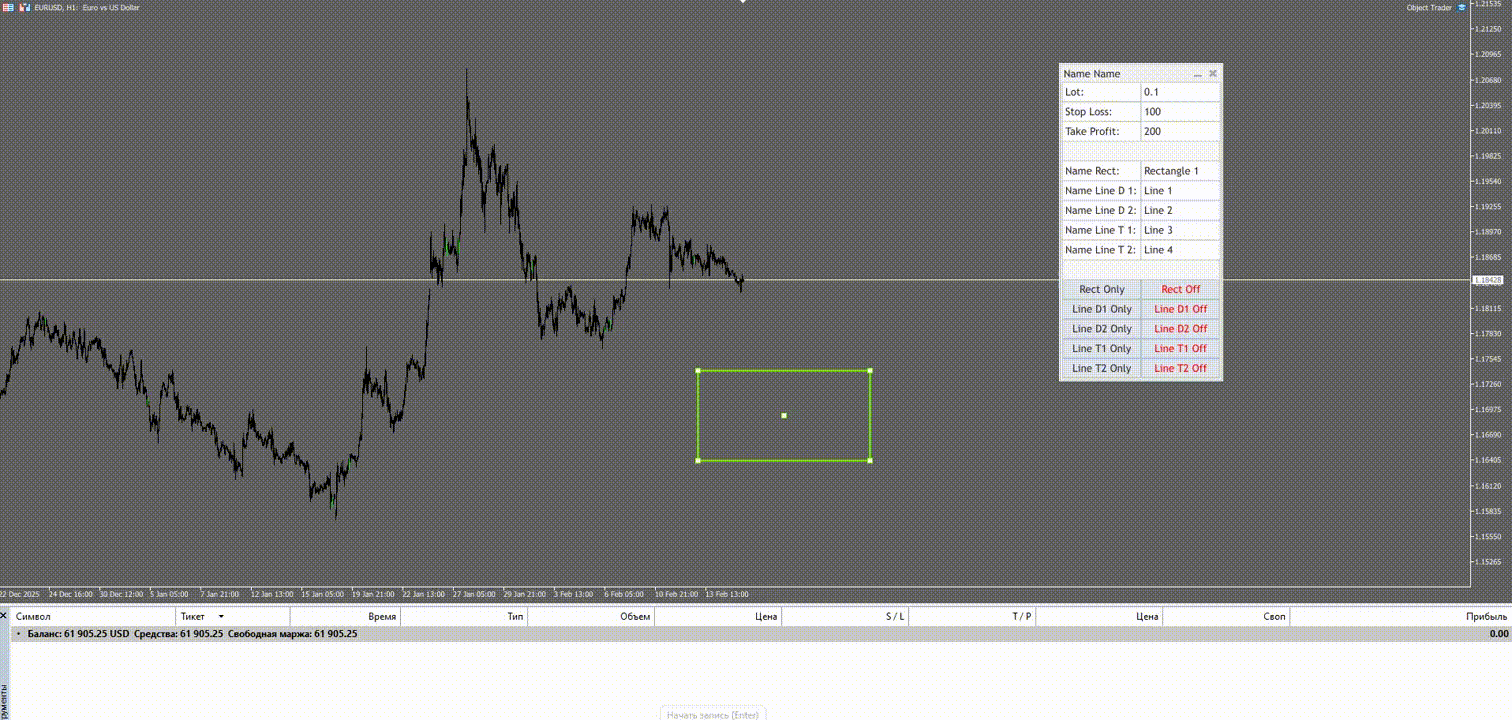Edit the Name Line T 2 field 'Line 4'
This screenshot has height=720, width=1512.
pos(1181,250)
